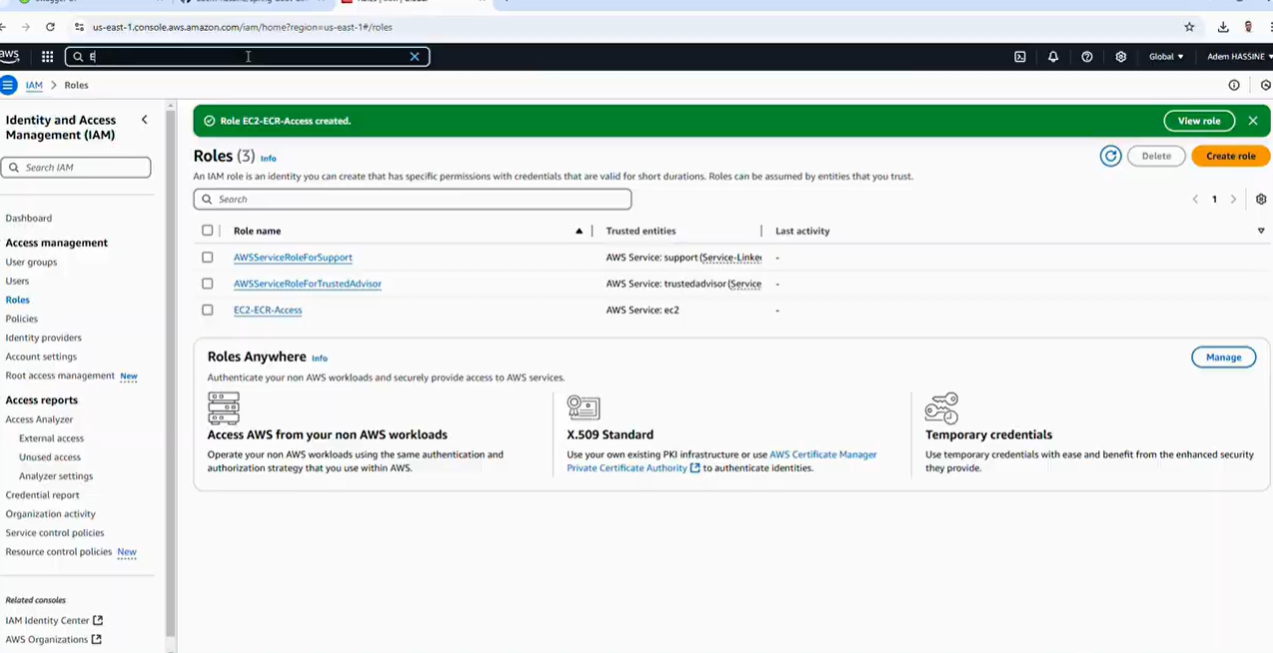Select all roles checkbox in header

[x=207, y=231]
